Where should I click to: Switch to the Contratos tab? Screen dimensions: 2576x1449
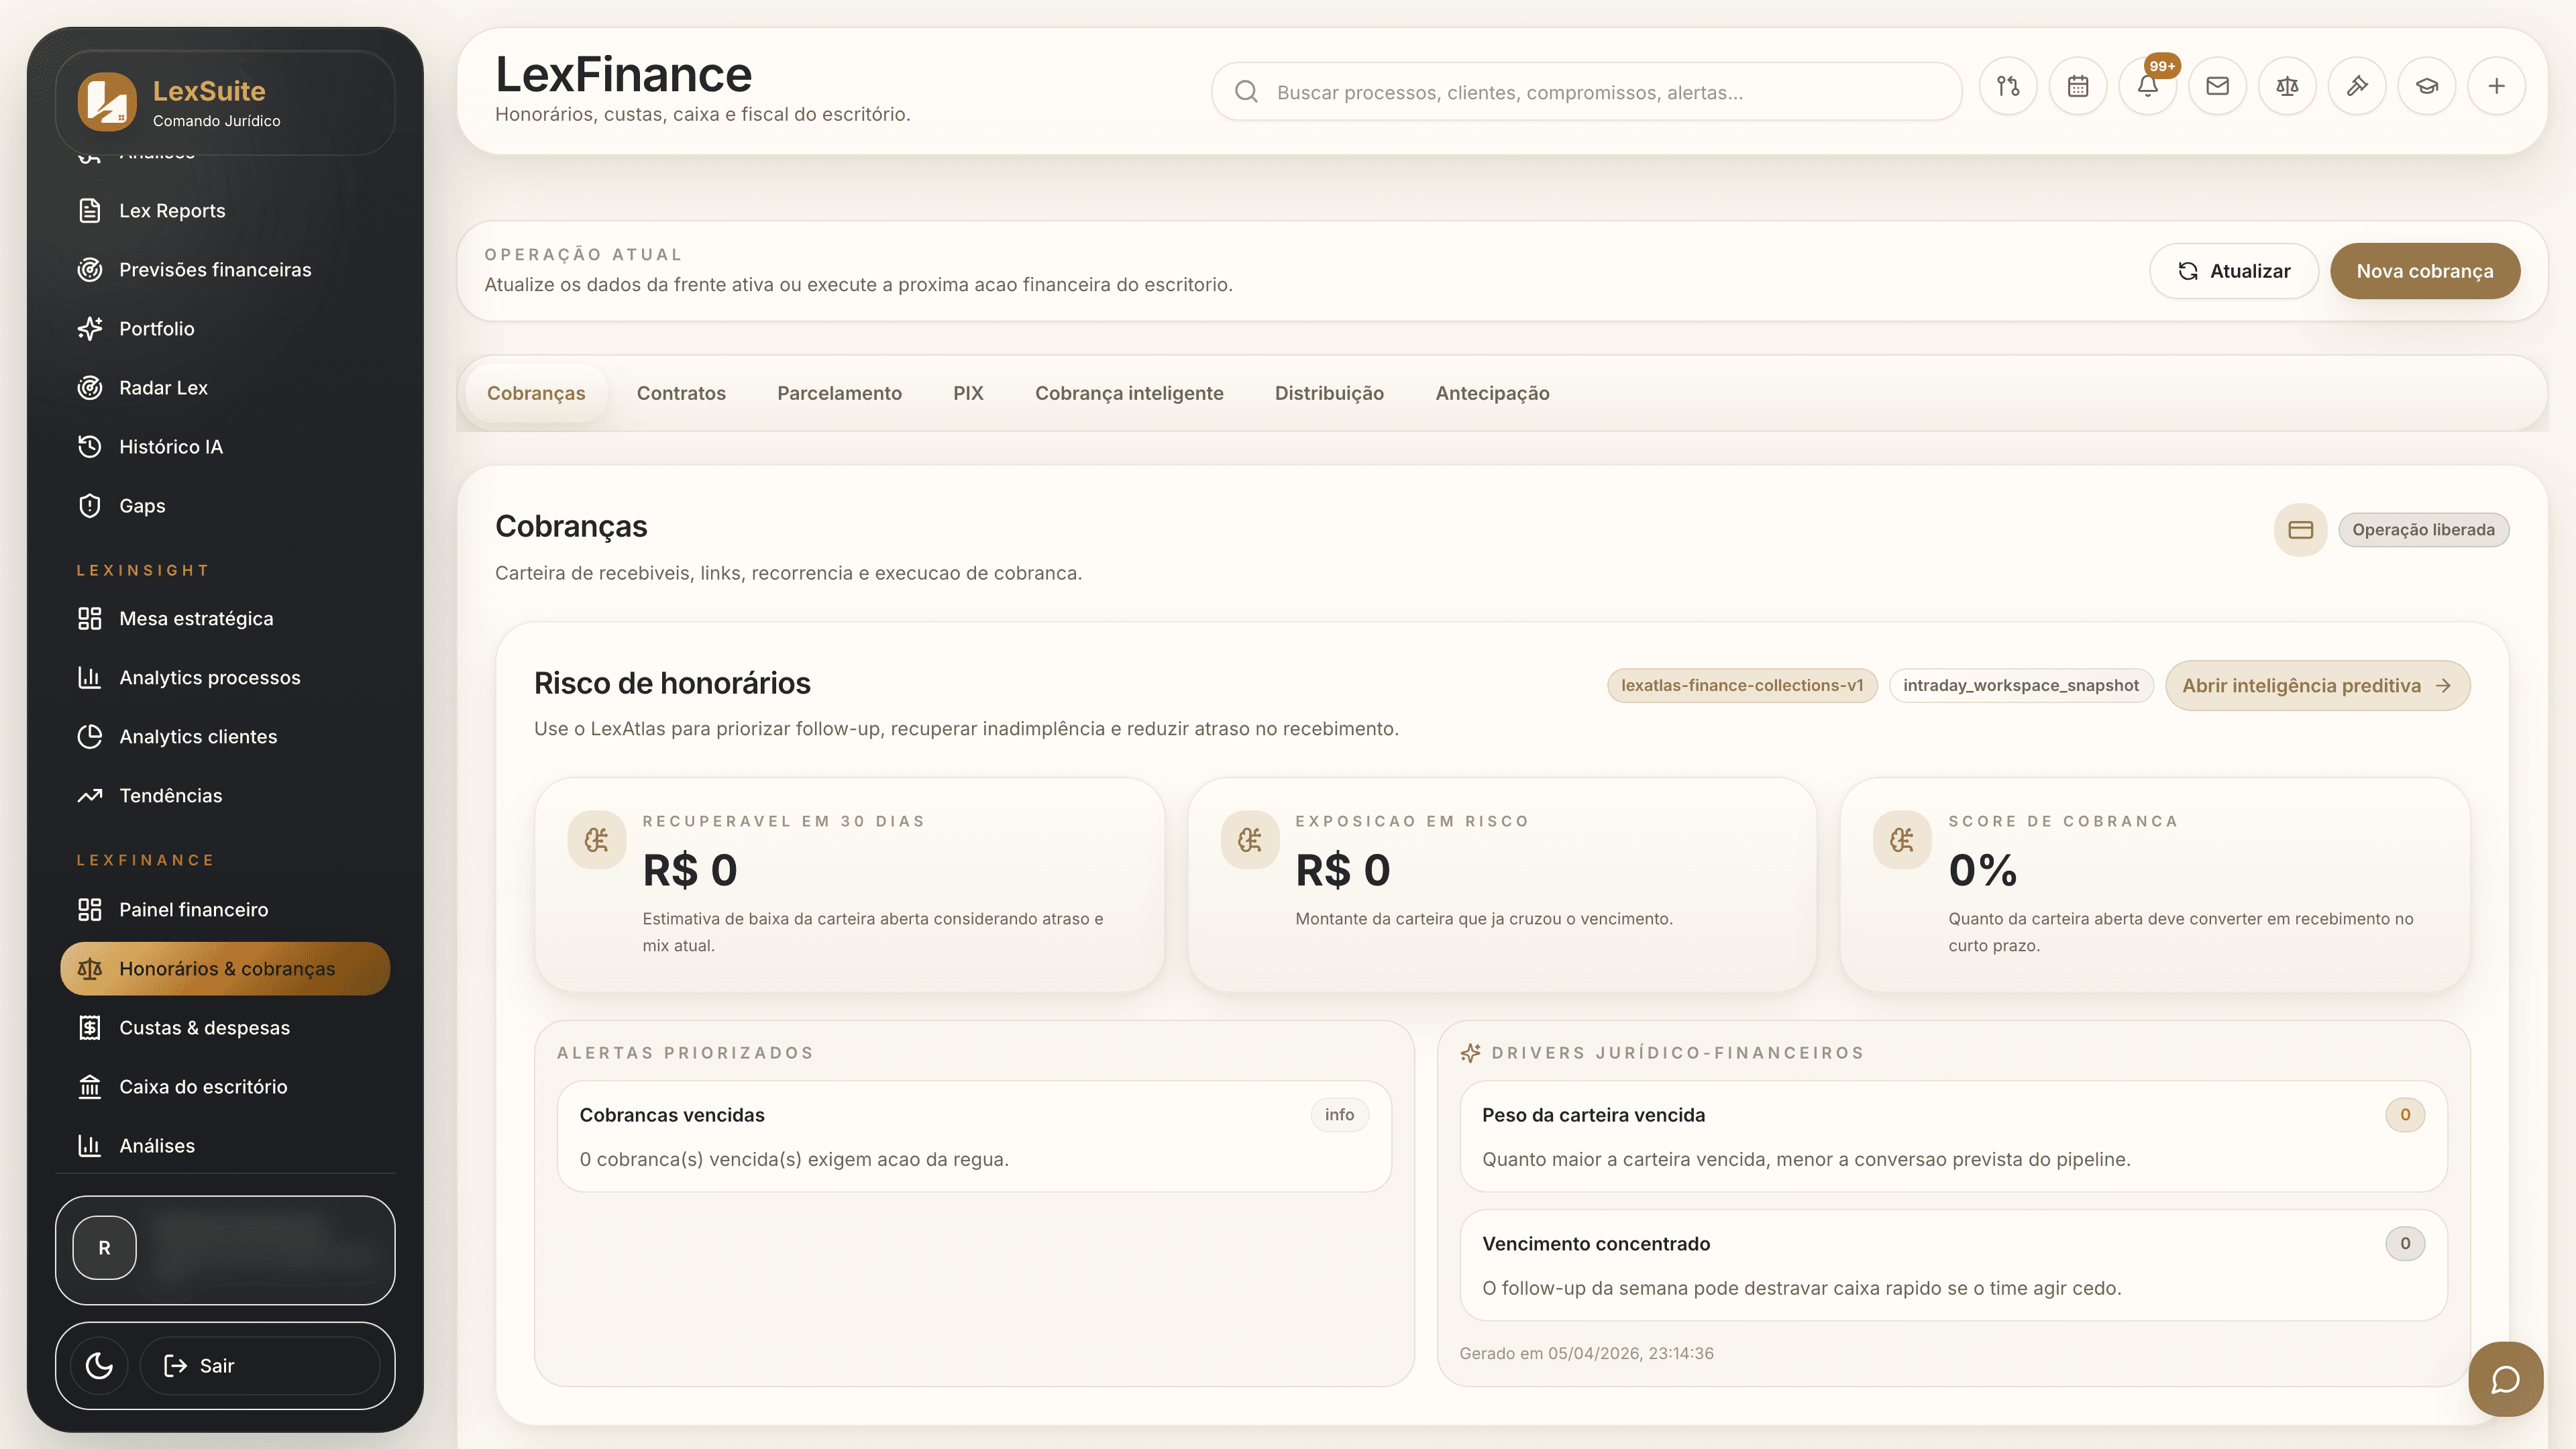(x=681, y=393)
